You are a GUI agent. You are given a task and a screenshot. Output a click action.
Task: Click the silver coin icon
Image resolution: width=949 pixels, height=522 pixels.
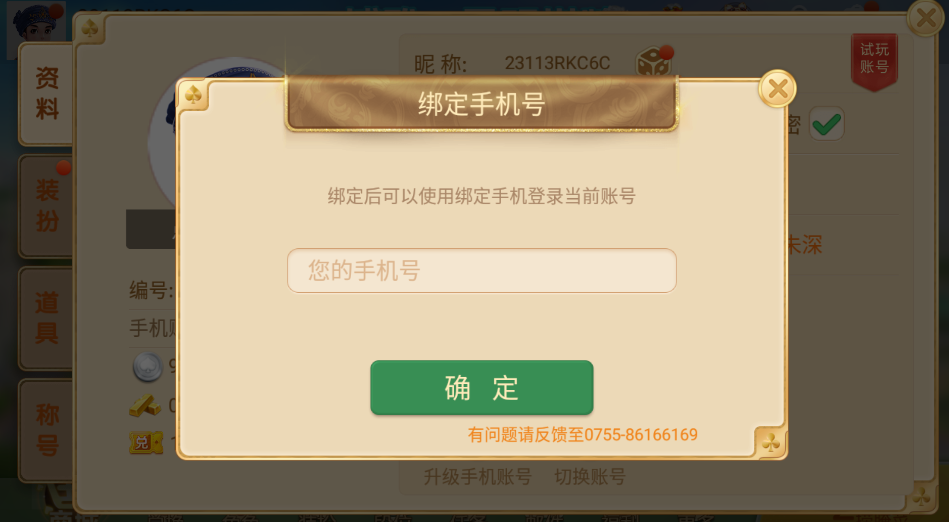click(148, 366)
